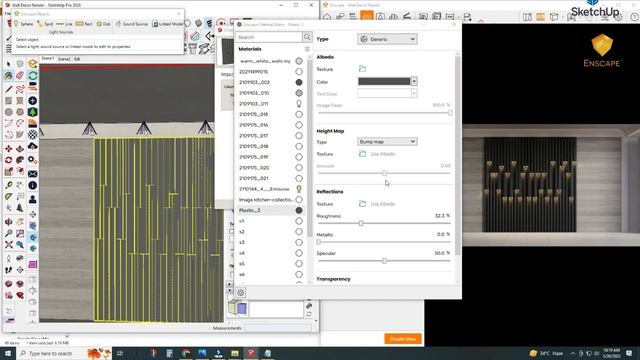Select material 2109103_002 dark swatch
The width and height of the screenshot is (640, 360).
pyautogui.click(x=299, y=82)
